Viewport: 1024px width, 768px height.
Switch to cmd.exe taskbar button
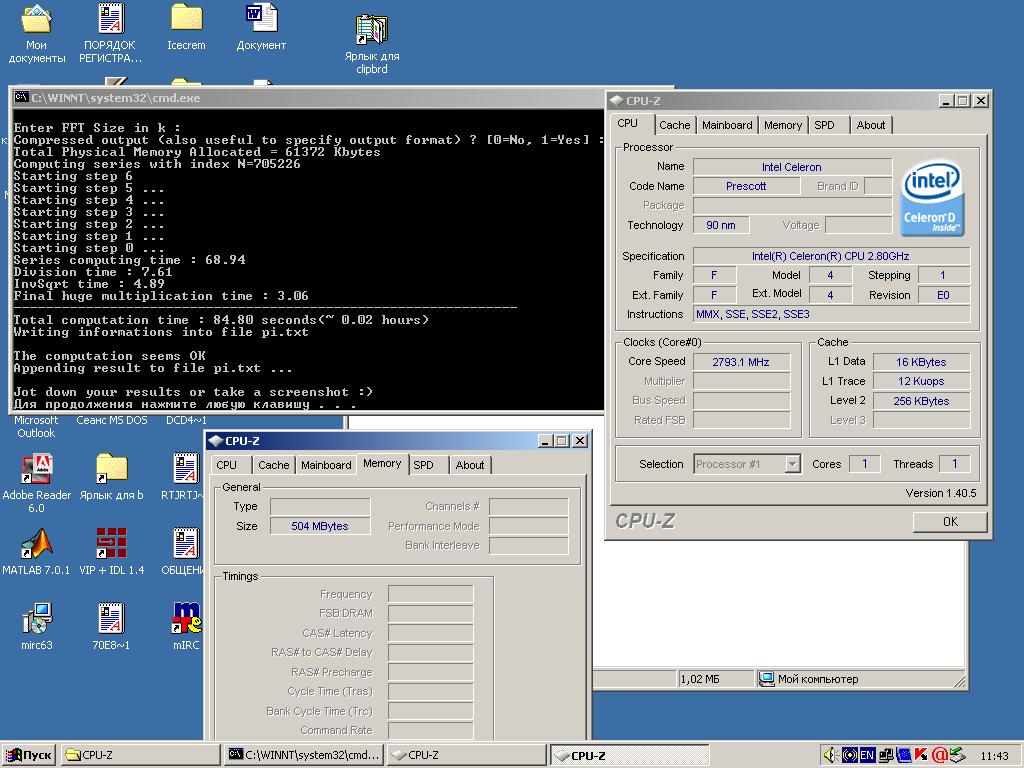coord(304,756)
